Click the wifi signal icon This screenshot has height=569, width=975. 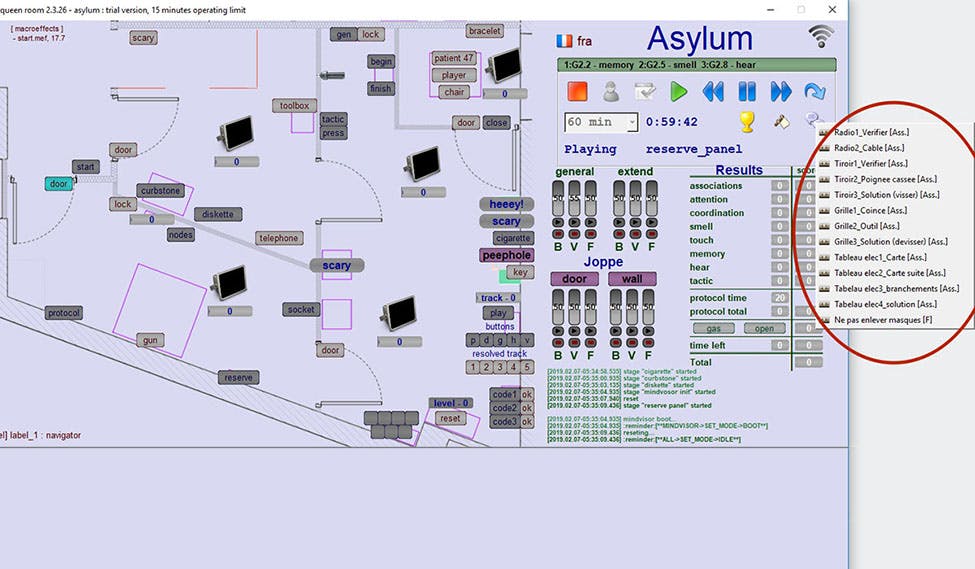822,36
